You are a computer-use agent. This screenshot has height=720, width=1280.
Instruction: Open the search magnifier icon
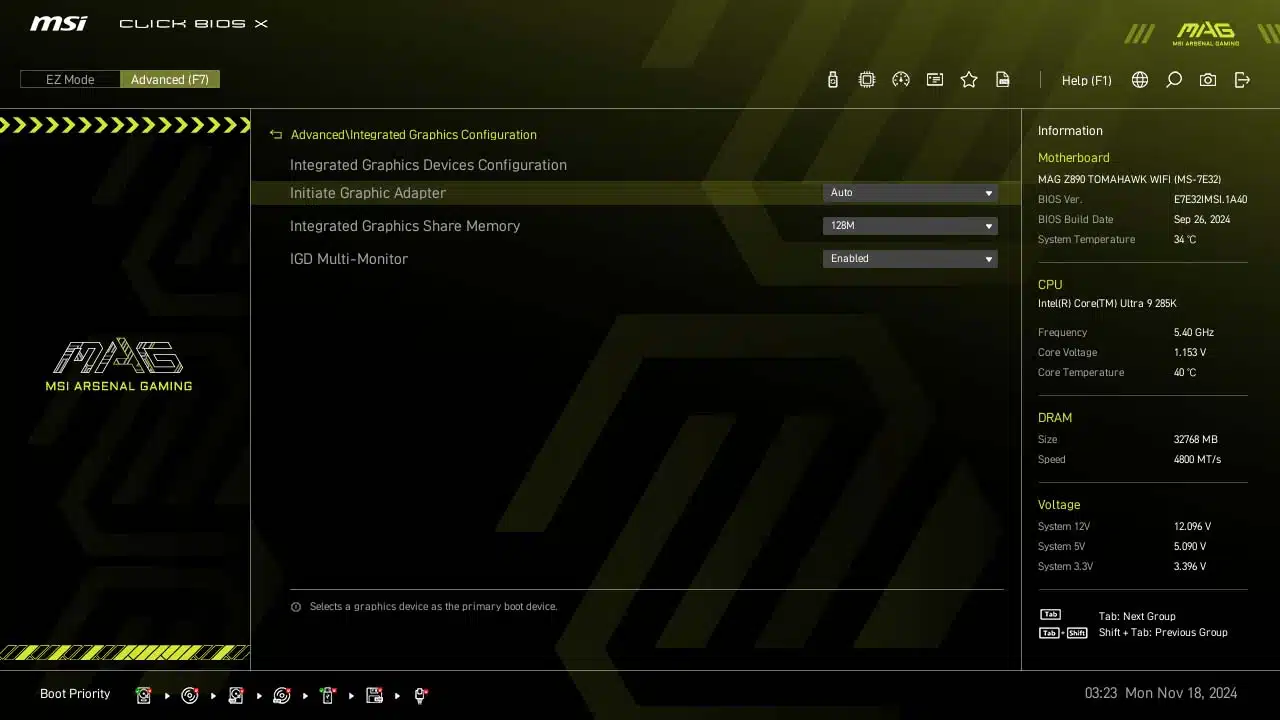tap(1174, 80)
